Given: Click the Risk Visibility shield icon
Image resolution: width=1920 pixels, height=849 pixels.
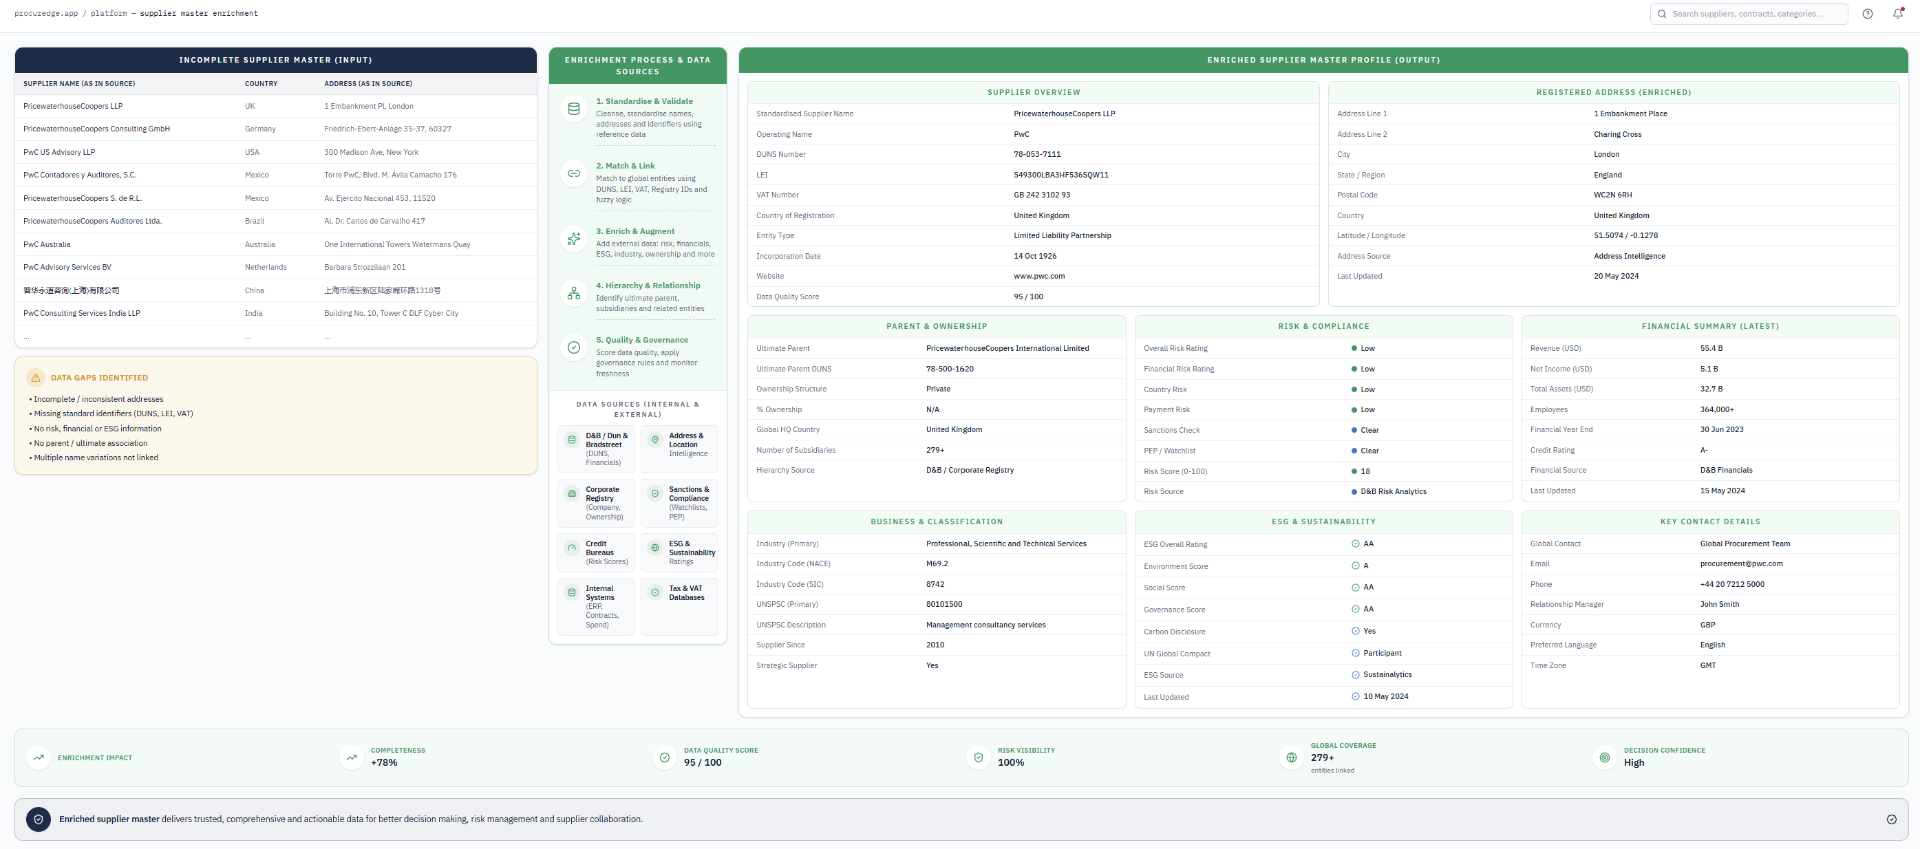Looking at the screenshot, I should pos(979,758).
